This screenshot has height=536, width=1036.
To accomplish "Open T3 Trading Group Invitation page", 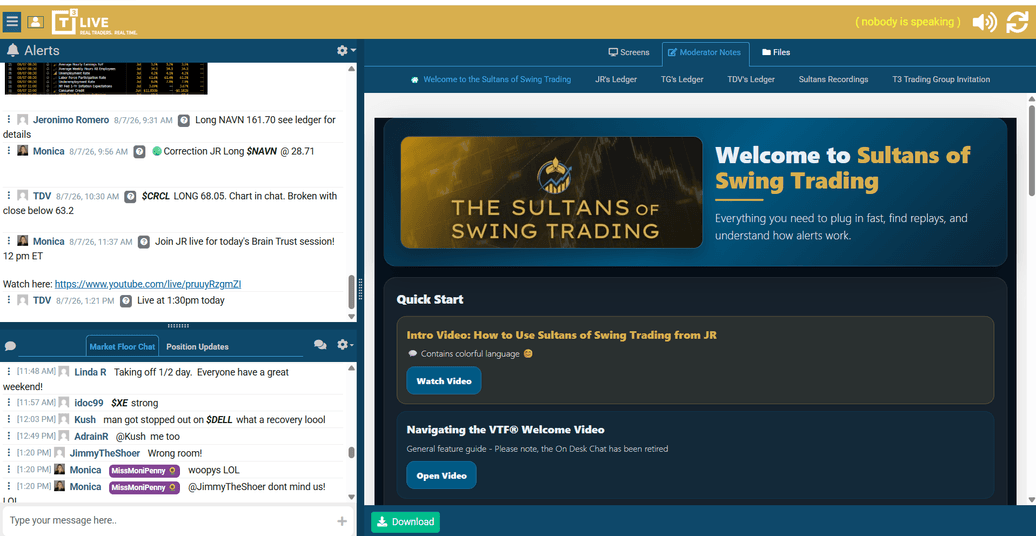I will coord(941,79).
